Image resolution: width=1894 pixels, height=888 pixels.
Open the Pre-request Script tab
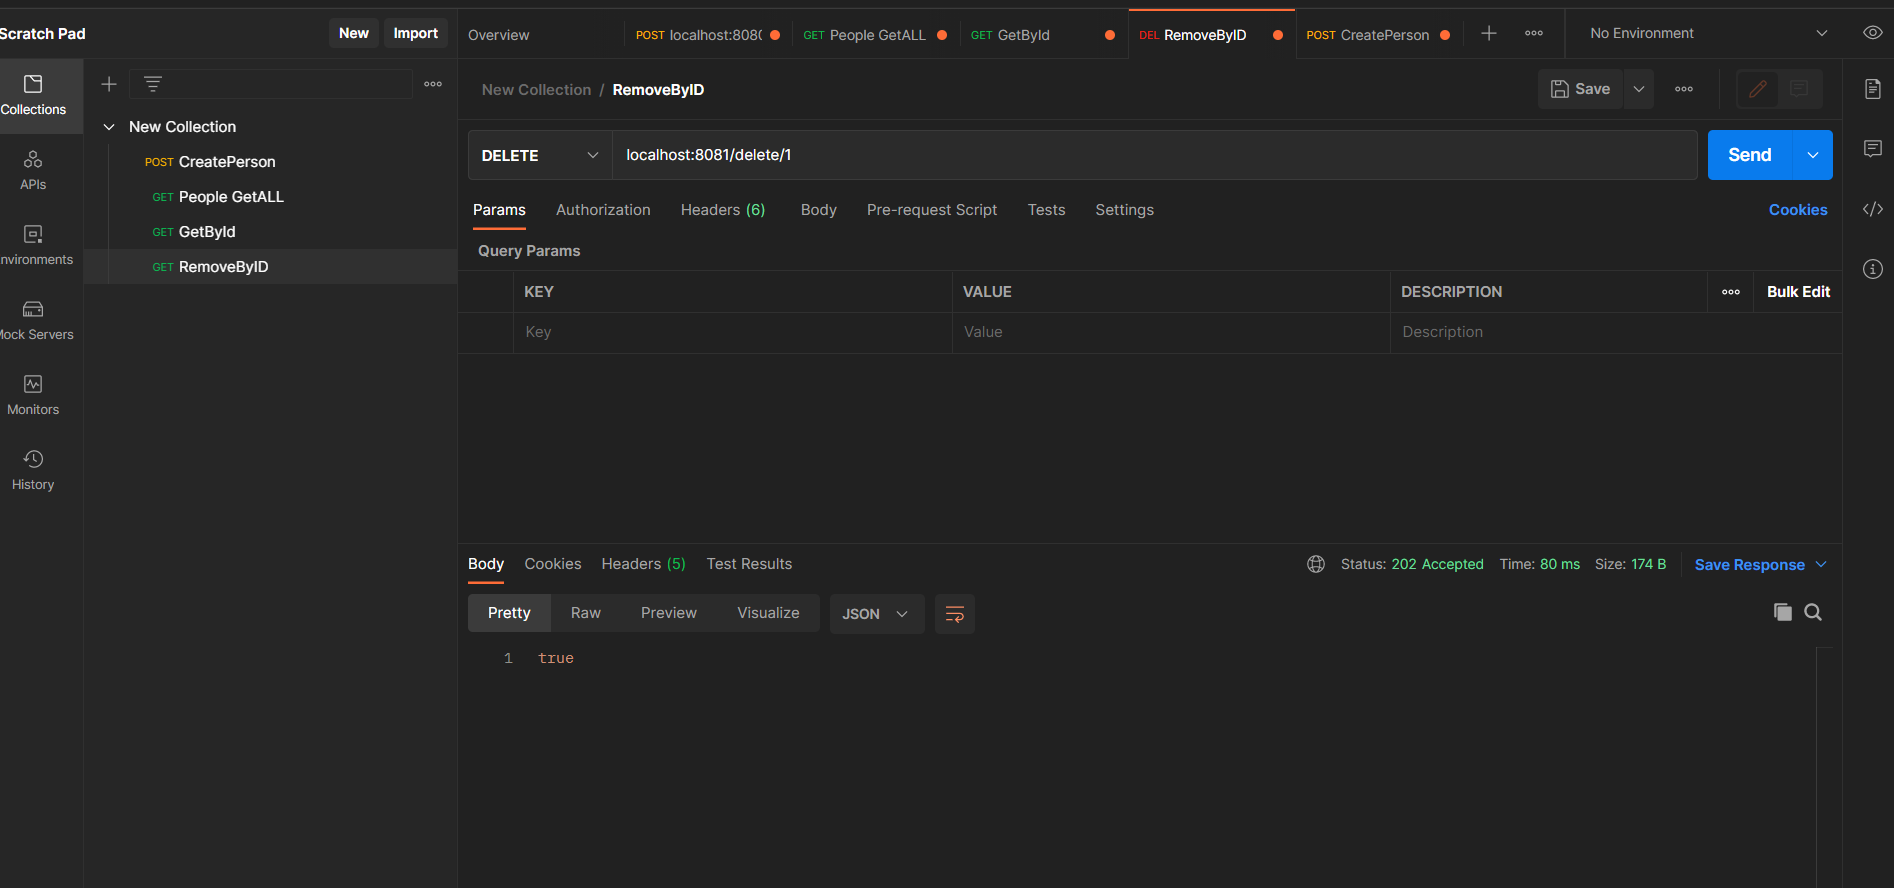coord(932,210)
